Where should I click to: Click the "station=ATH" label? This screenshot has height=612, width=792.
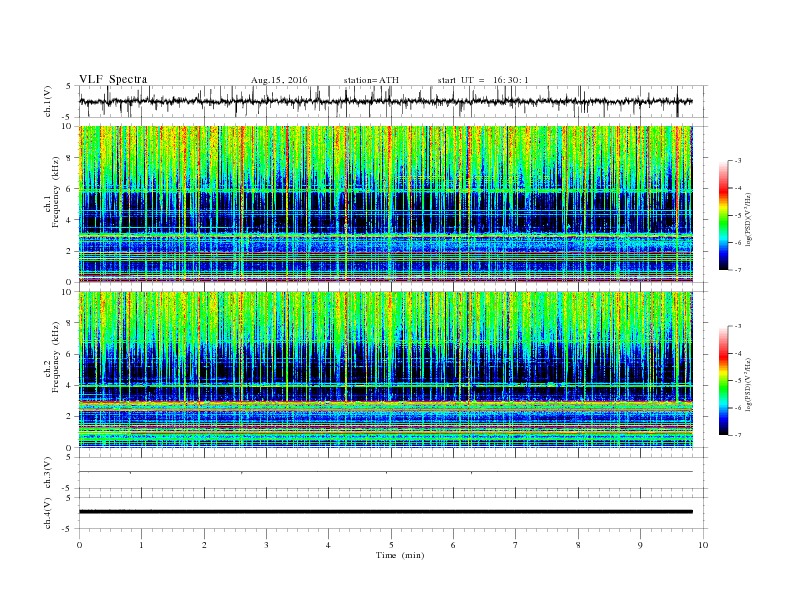tap(371, 80)
